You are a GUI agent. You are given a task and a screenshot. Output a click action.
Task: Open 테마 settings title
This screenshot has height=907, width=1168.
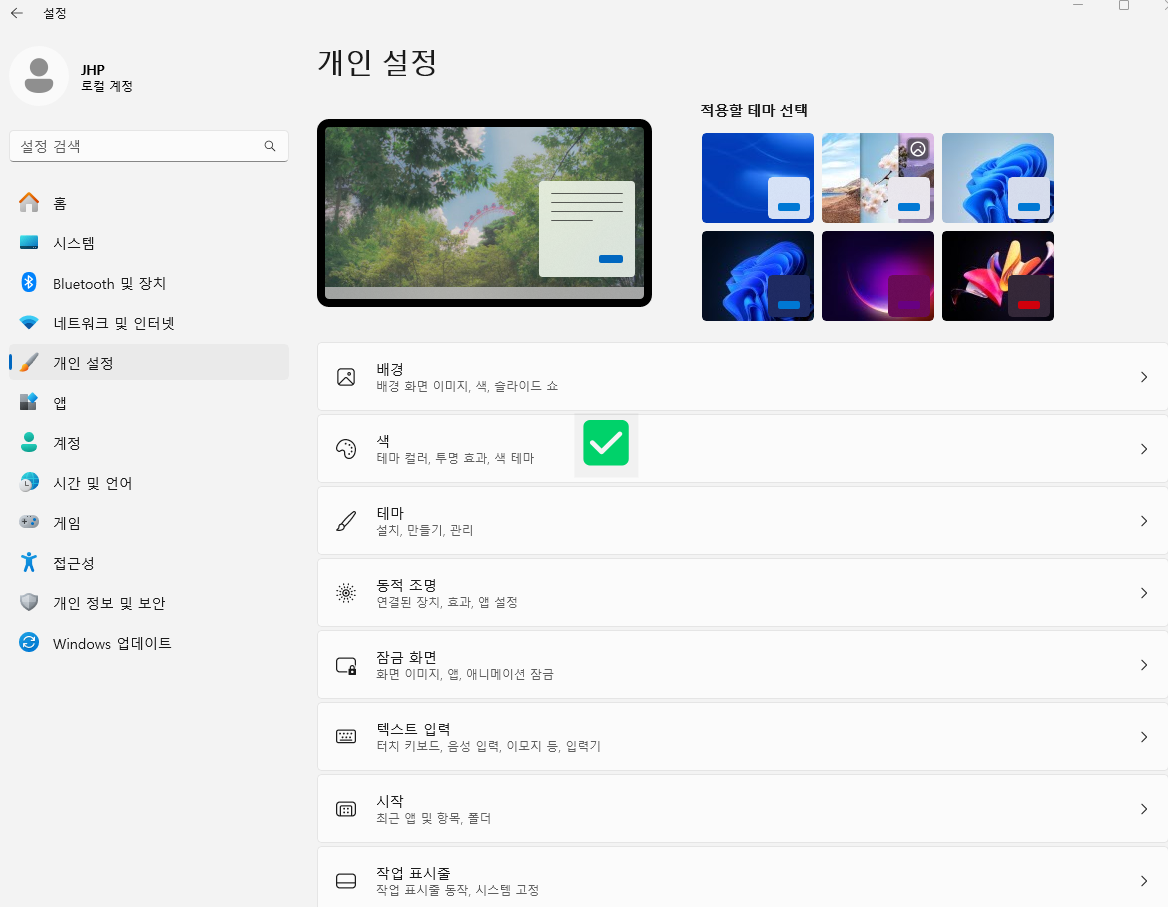[390, 512]
